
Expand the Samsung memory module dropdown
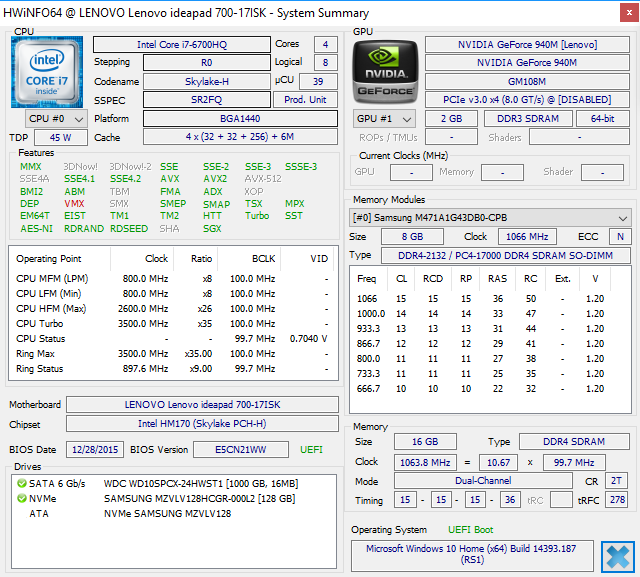click(490, 218)
